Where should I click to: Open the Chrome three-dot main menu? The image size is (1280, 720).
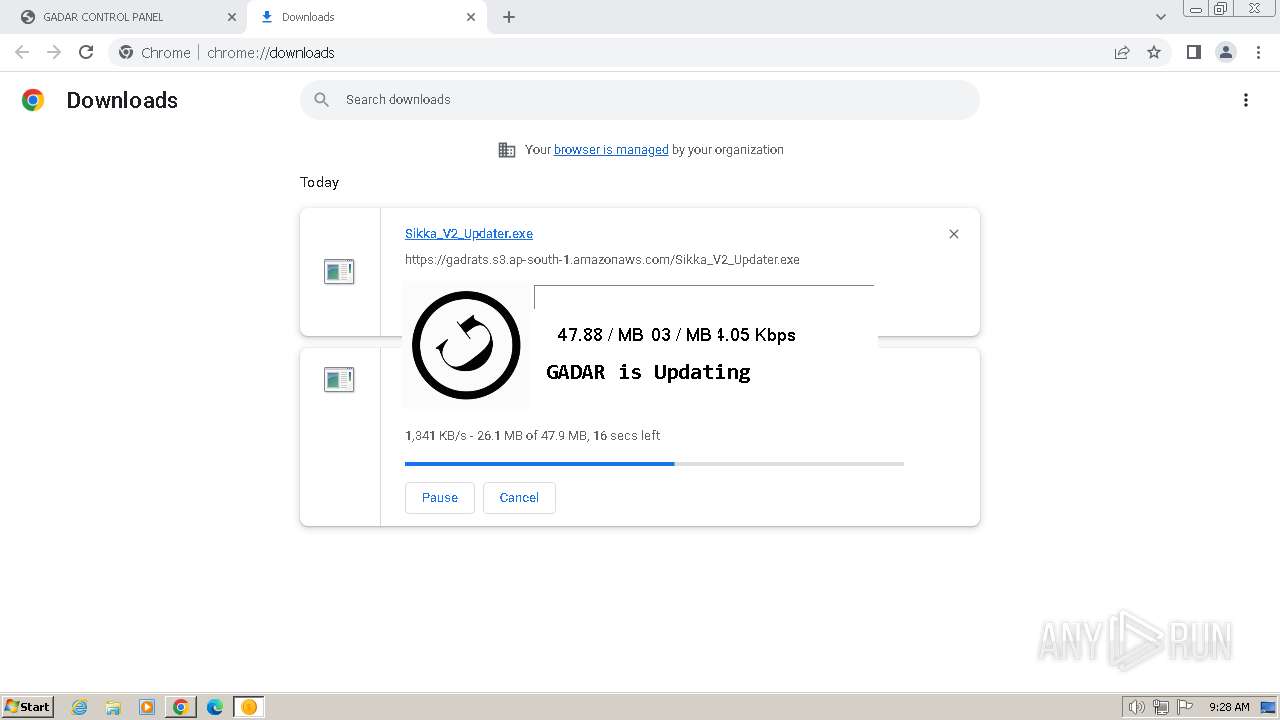(x=1259, y=52)
